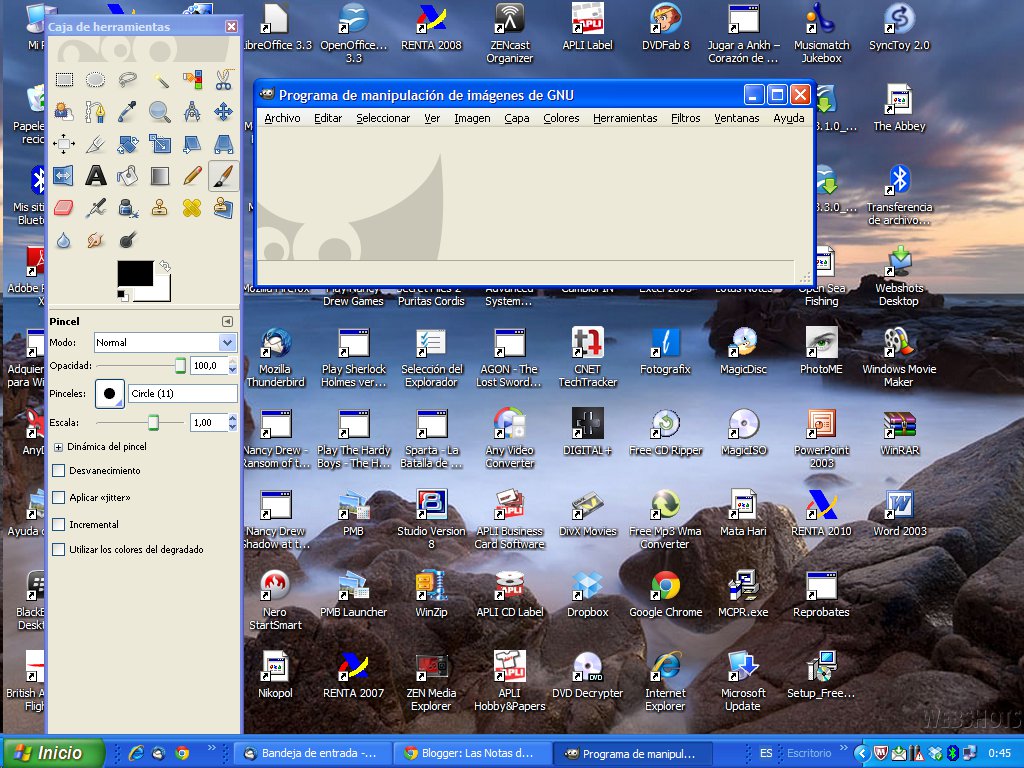The image size is (1024, 768).
Task: Select the Paintbrush tool
Action: pos(223,176)
